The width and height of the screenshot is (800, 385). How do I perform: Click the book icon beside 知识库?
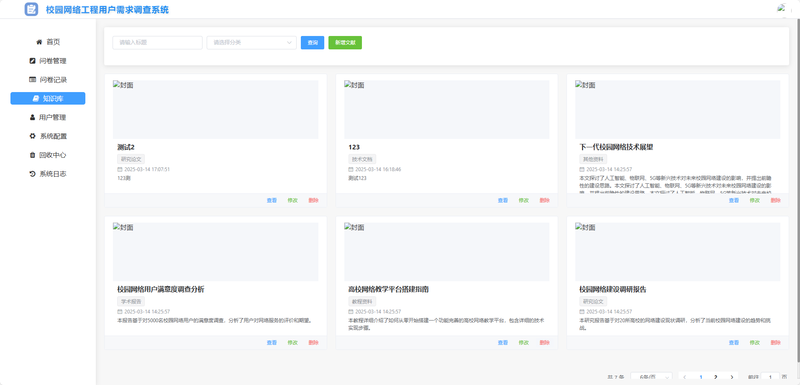pyautogui.click(x=35, y=98)
